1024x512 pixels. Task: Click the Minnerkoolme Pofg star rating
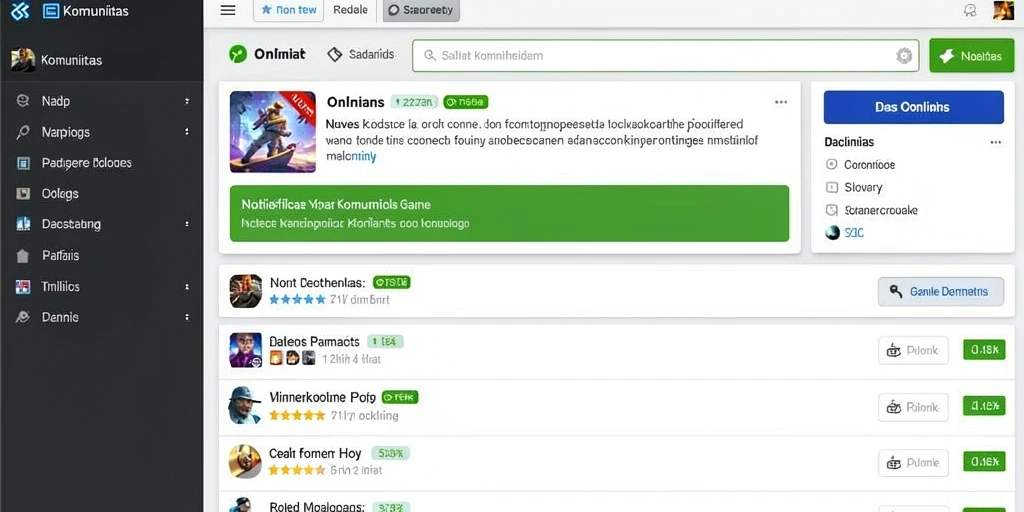(x=297, y=415)
